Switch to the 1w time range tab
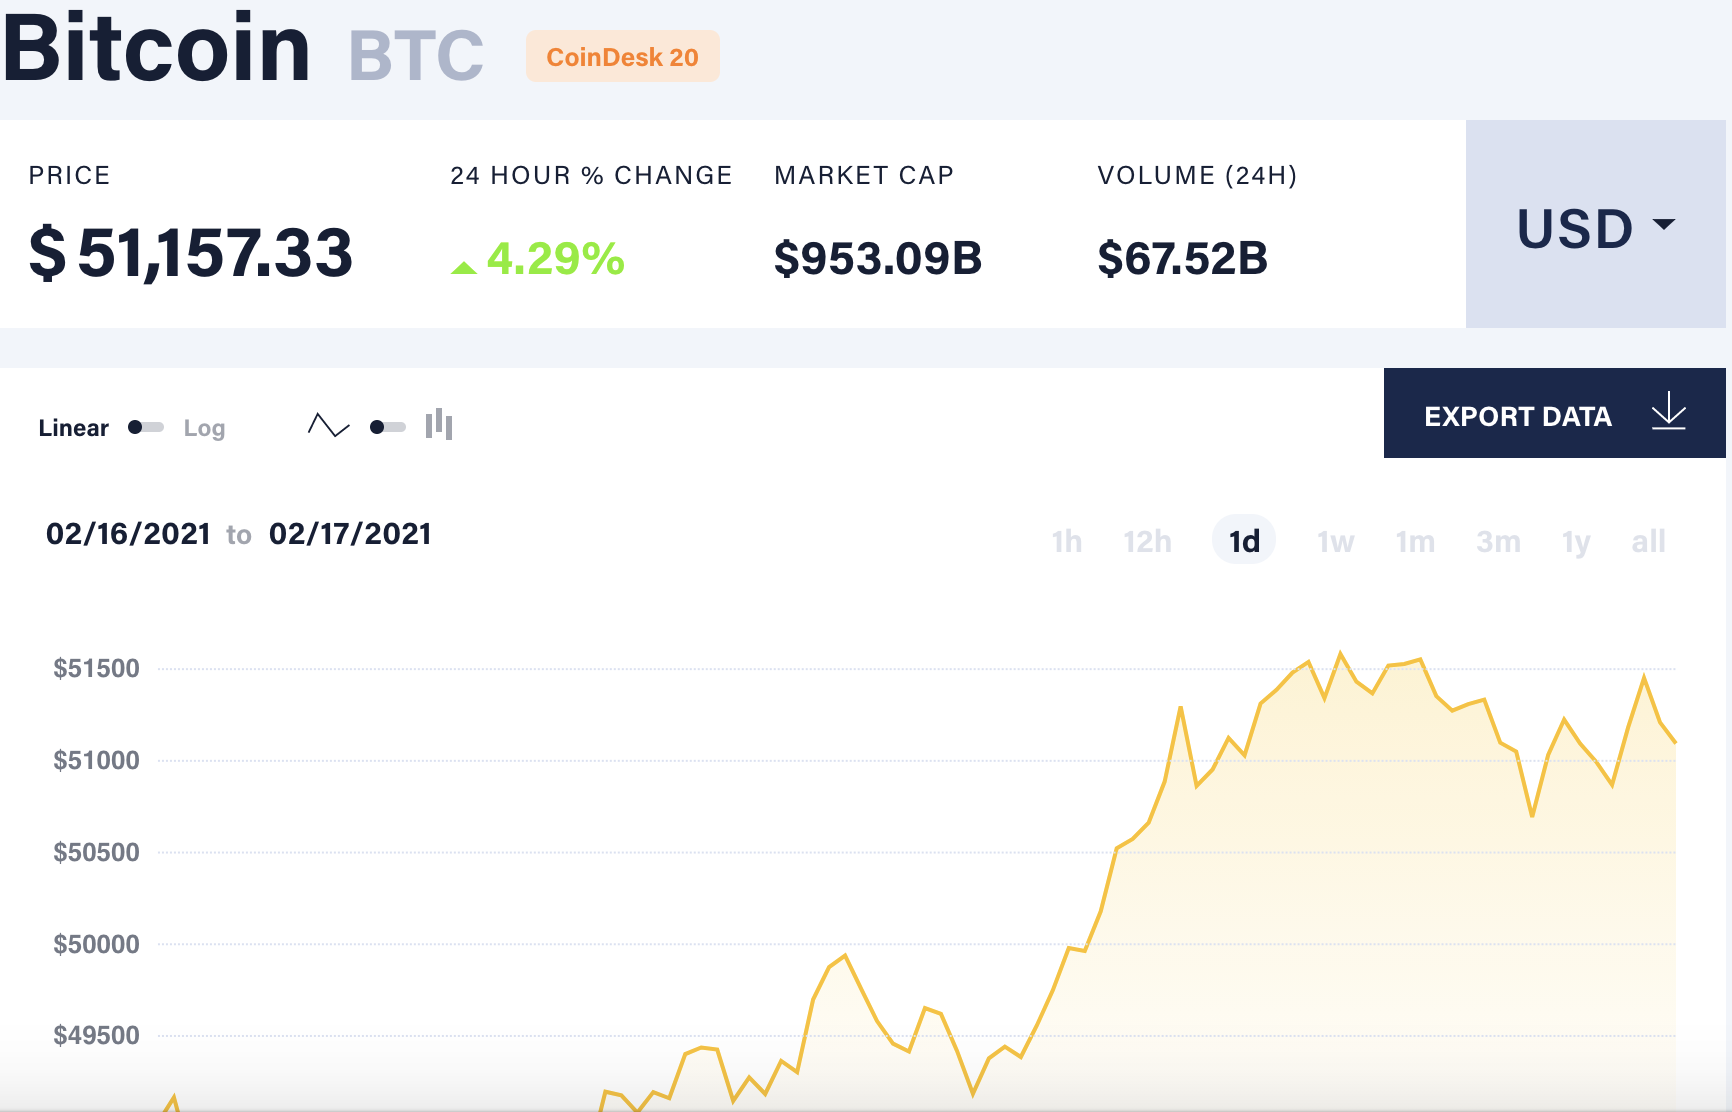1732x1112 pixels. coord(1334,541)
